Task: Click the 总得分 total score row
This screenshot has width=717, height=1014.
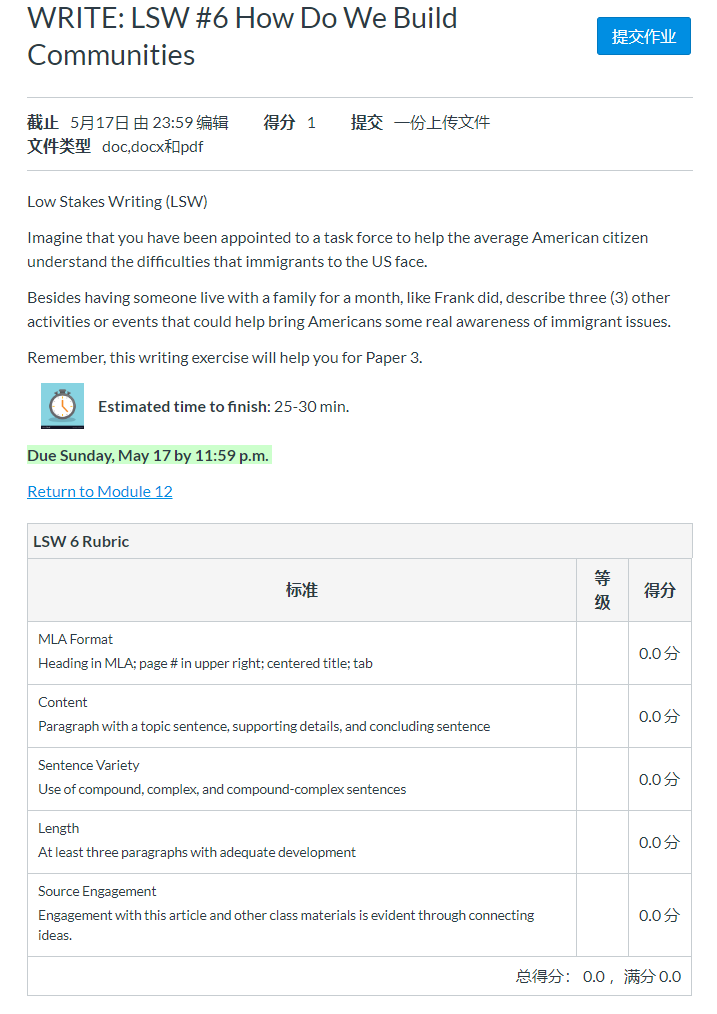Action: tap(359, 976)
